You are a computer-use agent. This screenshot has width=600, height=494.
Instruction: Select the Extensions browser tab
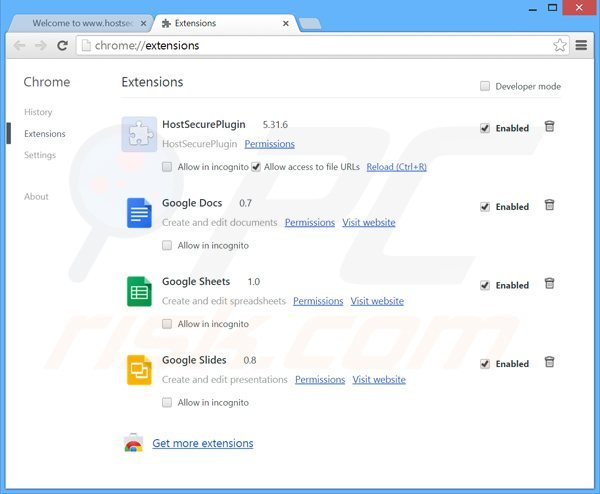pyautogui.click(x=226, y=23)
